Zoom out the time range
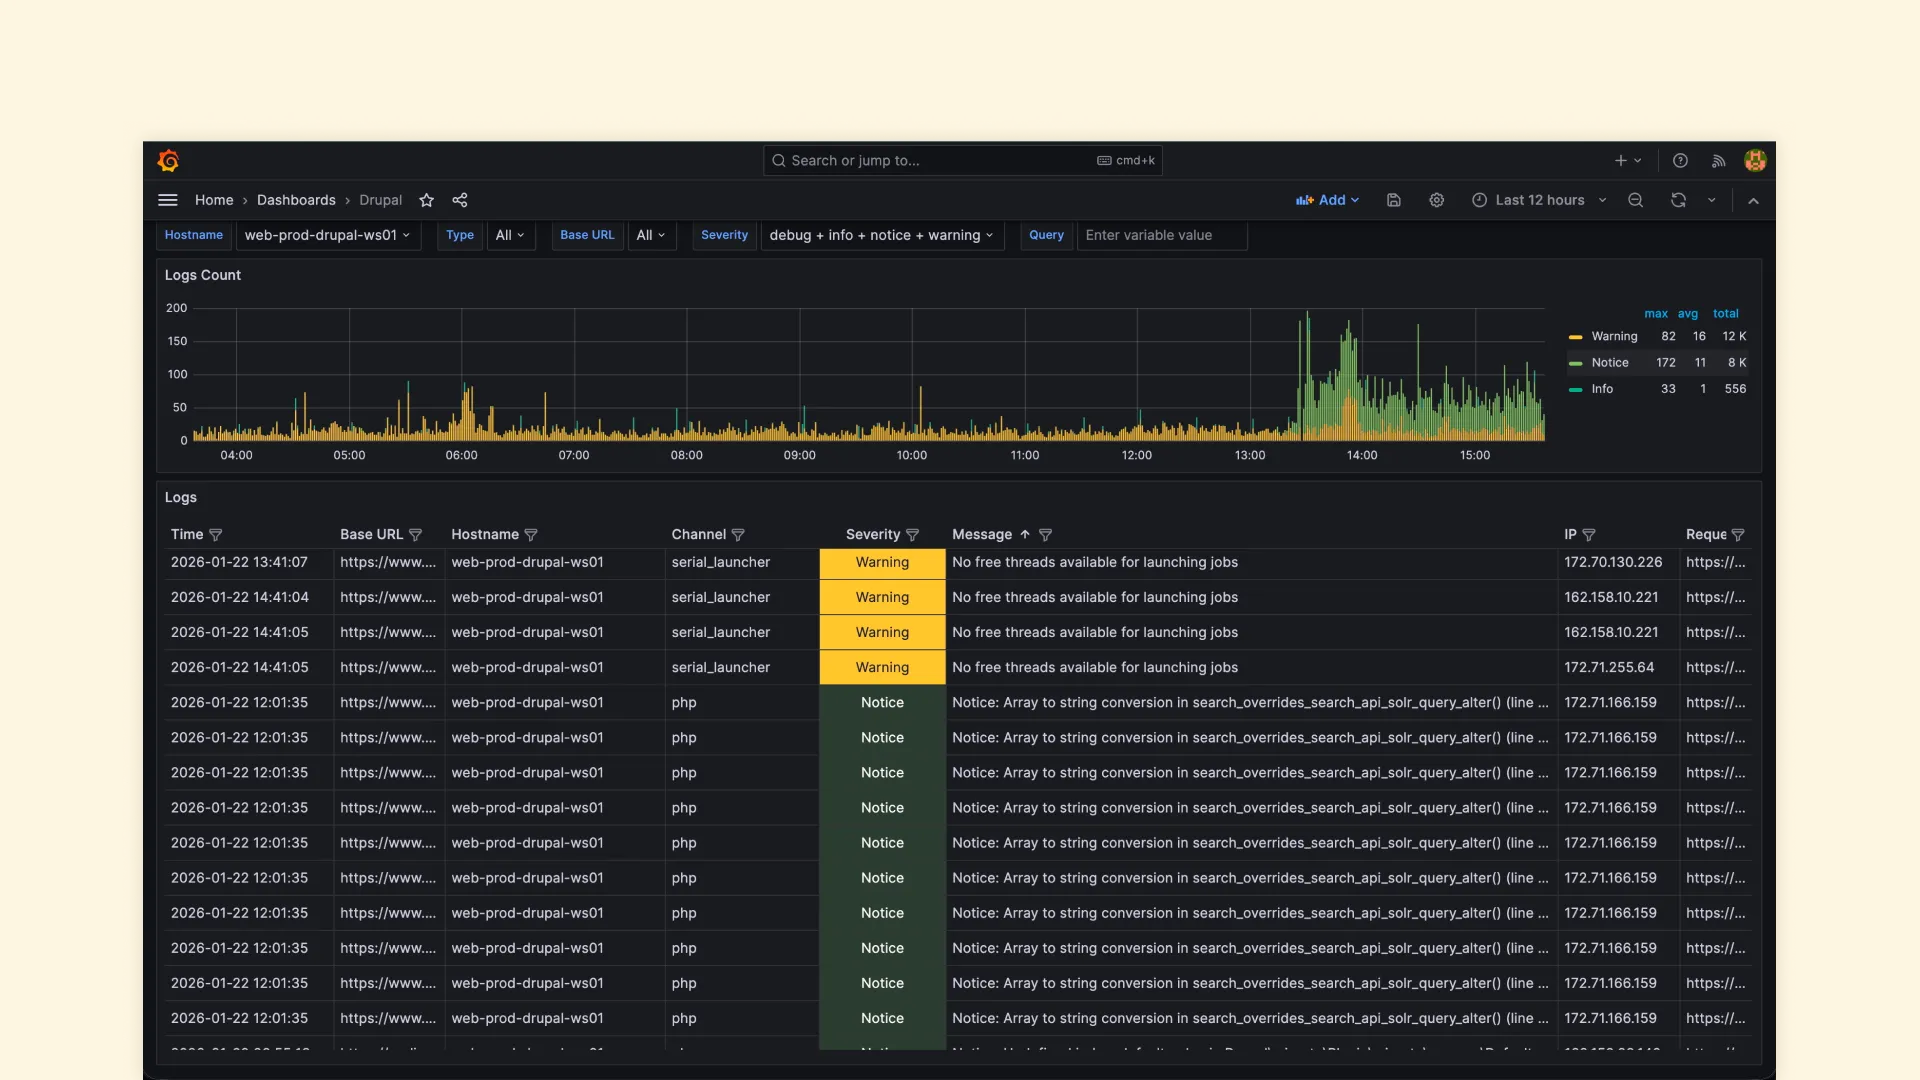The image size is (1920, 1080). (x=1636, y=200)
